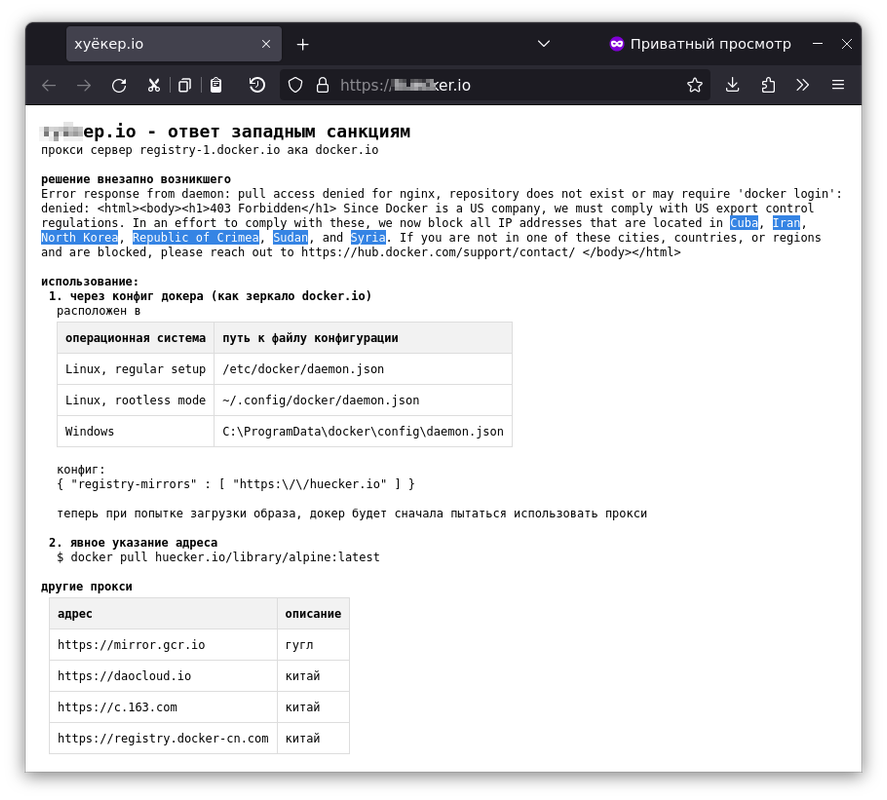
Task: Click the registry-mirrors config line
Action: [x=236, y=484]
